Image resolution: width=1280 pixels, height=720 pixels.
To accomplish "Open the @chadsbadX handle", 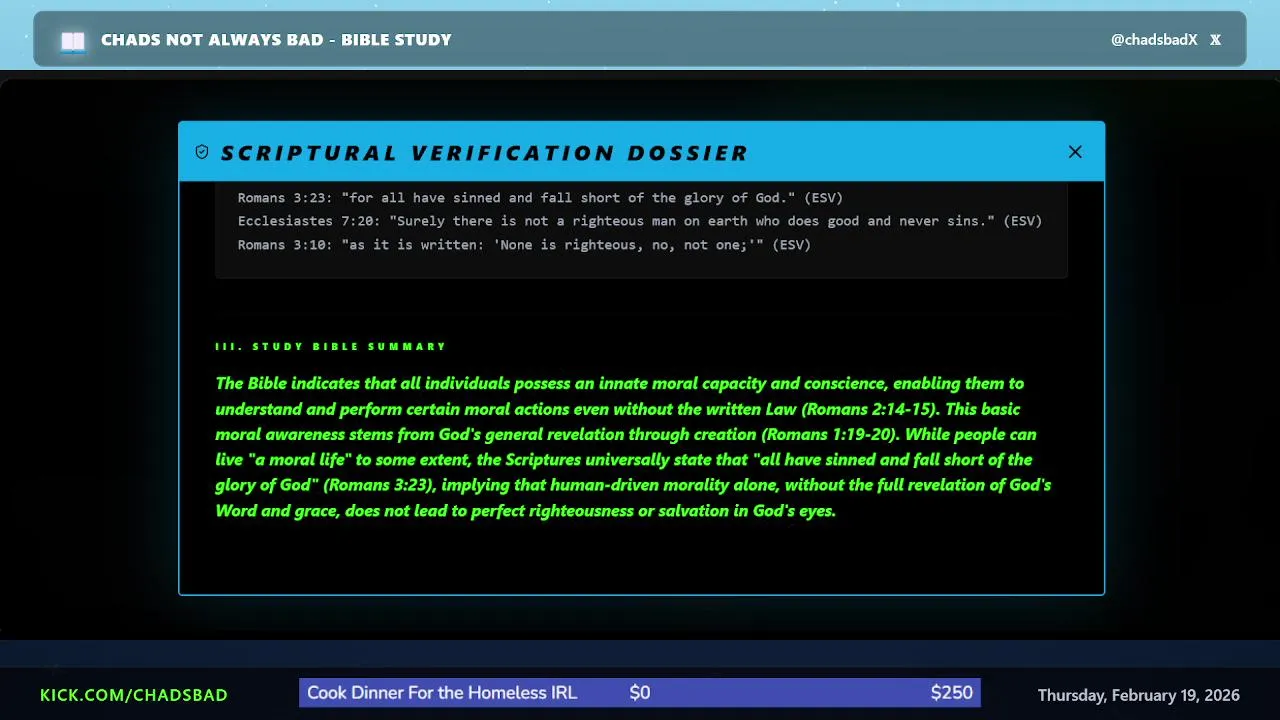I will [x=1154, y=40].
